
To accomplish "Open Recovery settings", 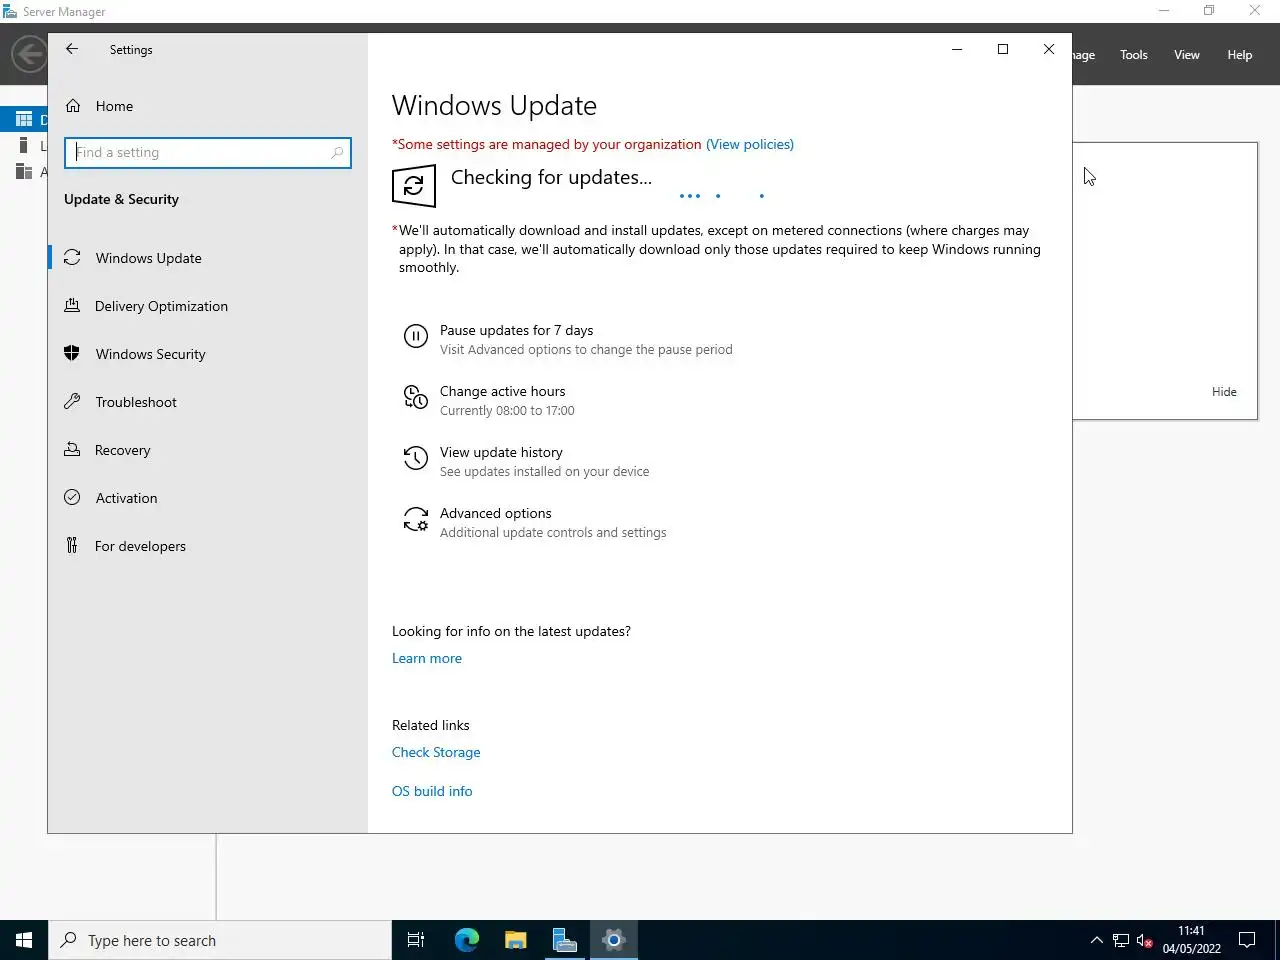I will point(122,450).
